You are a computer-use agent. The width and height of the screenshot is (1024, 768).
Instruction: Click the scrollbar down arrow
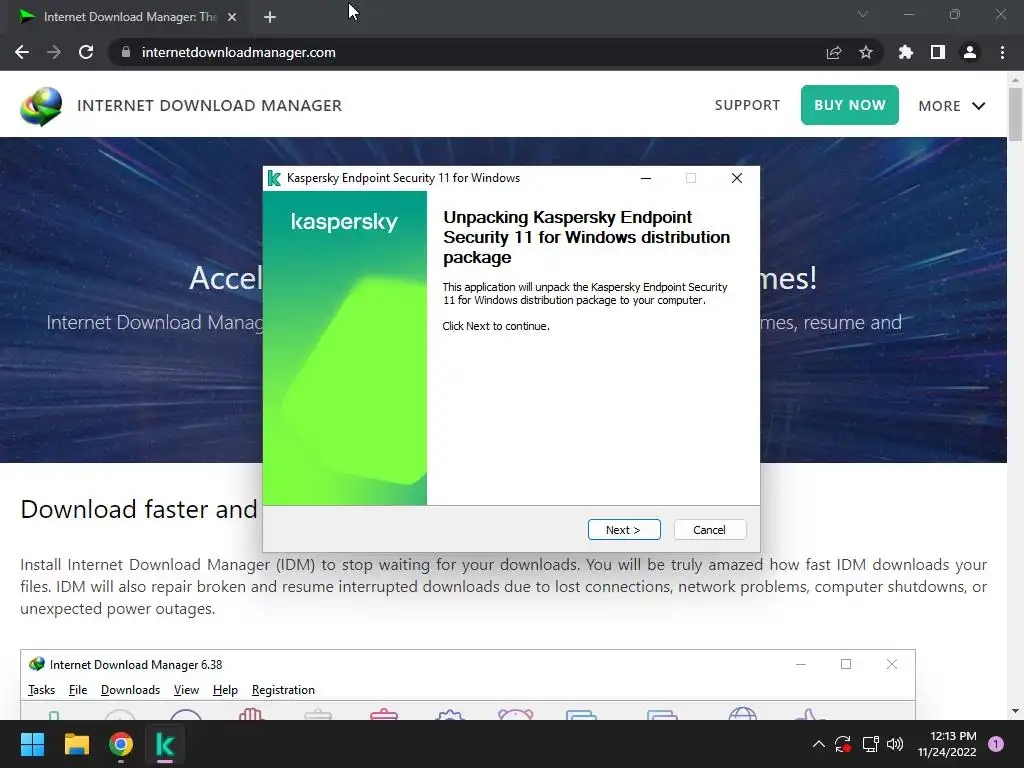point(1015,711)
